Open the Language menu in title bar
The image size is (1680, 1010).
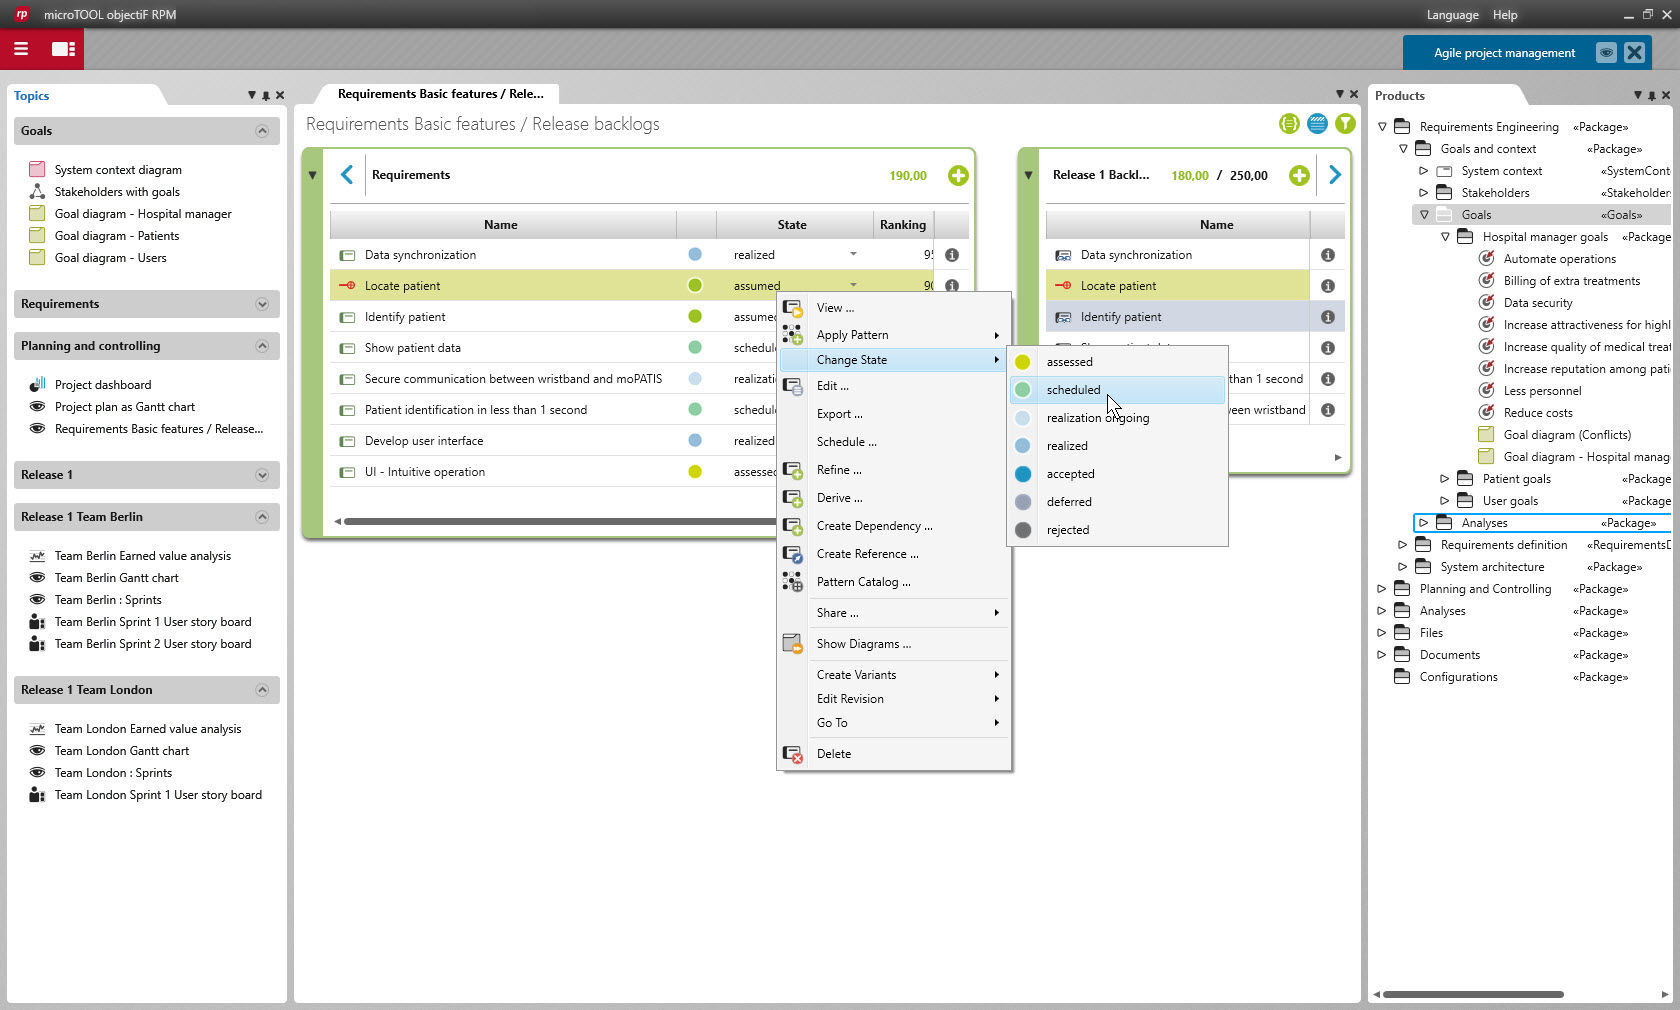(1451, 15)
